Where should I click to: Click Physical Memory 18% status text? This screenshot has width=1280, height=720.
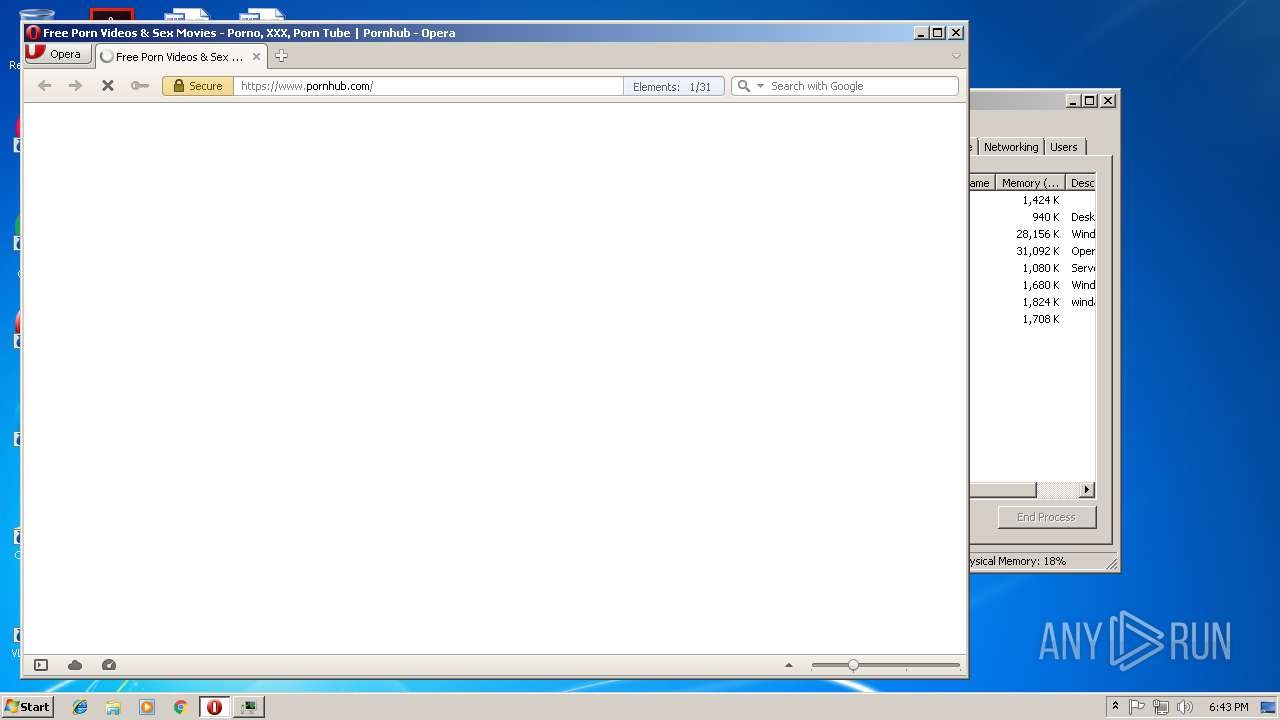(x=1018, y=561)
